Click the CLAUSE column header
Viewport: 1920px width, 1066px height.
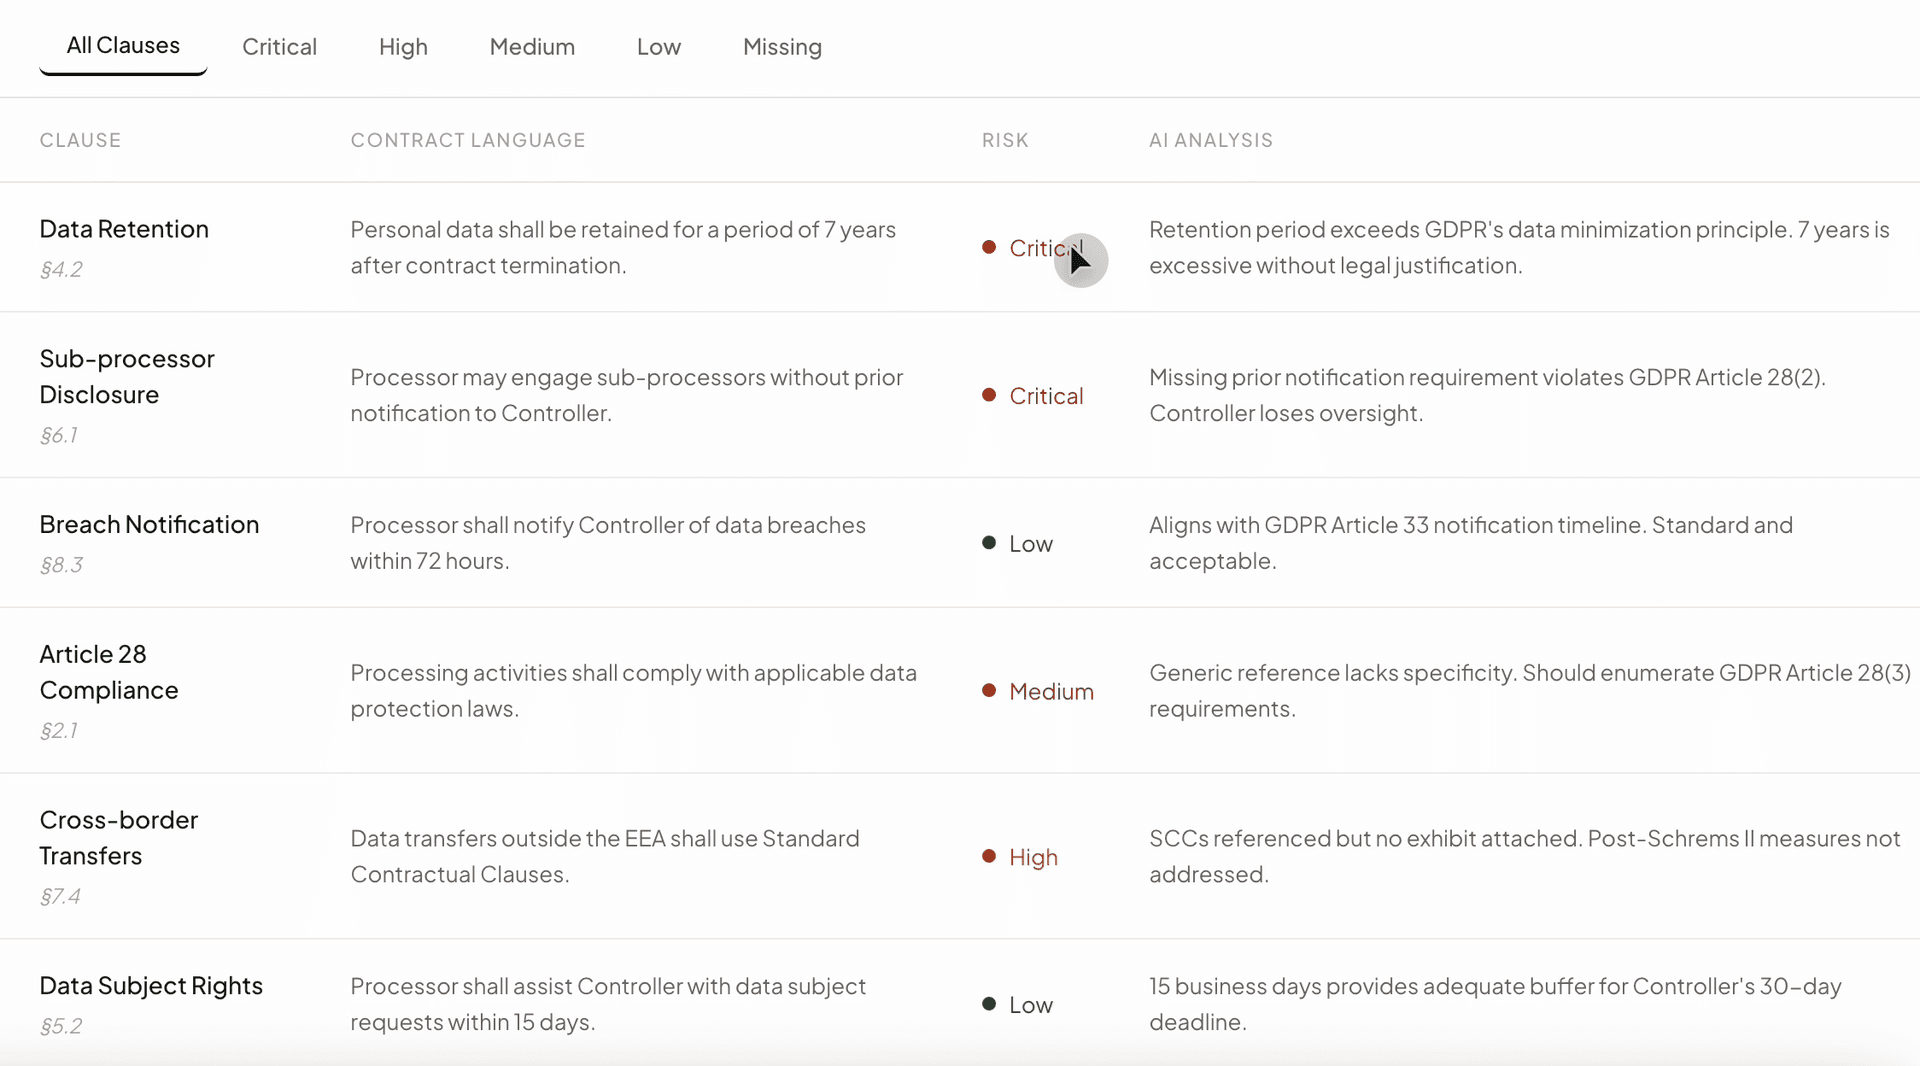pos(80,140)
